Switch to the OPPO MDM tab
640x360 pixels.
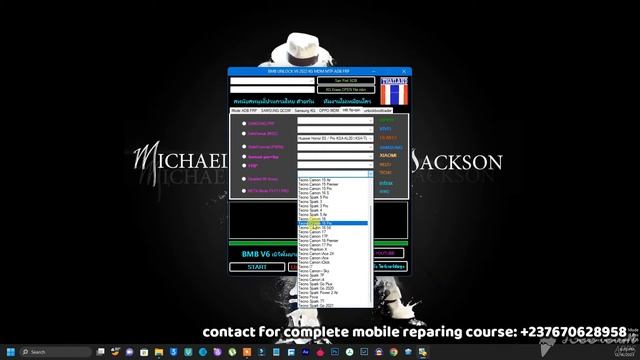tap(329, 111)
